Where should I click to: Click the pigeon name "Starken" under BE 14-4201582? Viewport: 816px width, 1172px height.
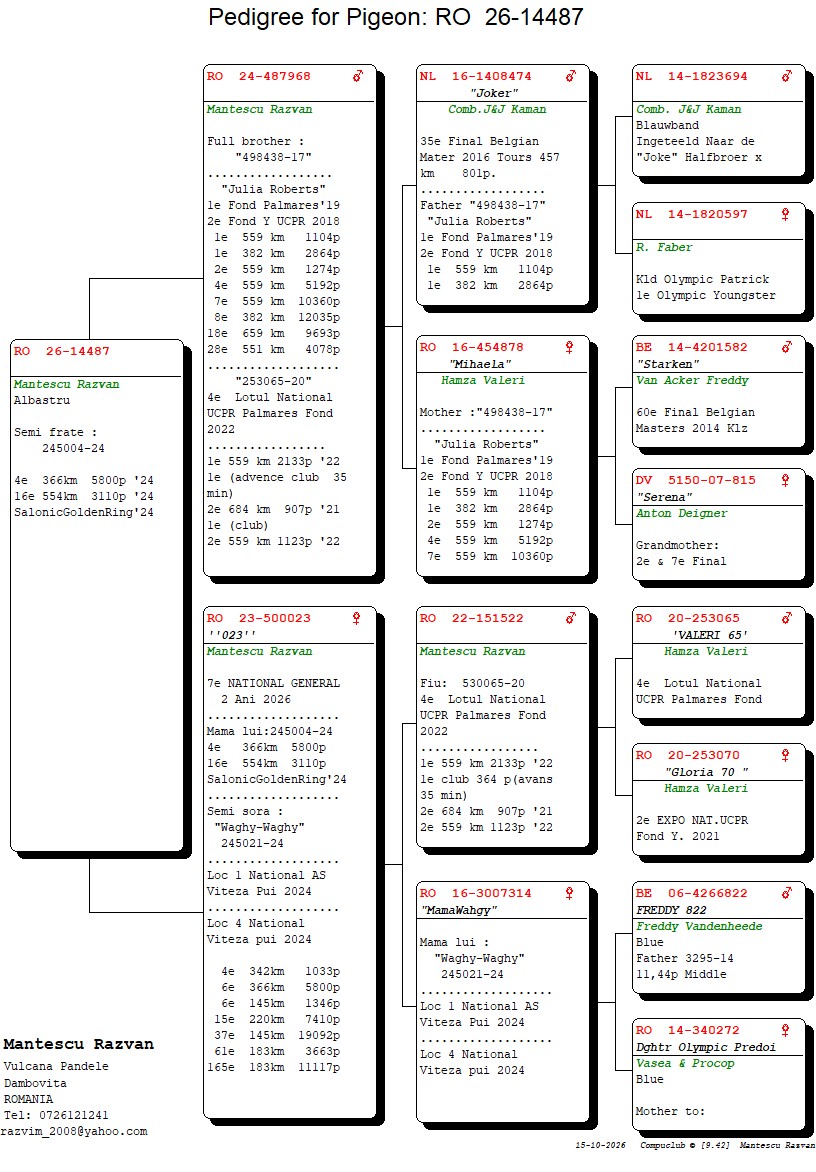coord(668,364)
